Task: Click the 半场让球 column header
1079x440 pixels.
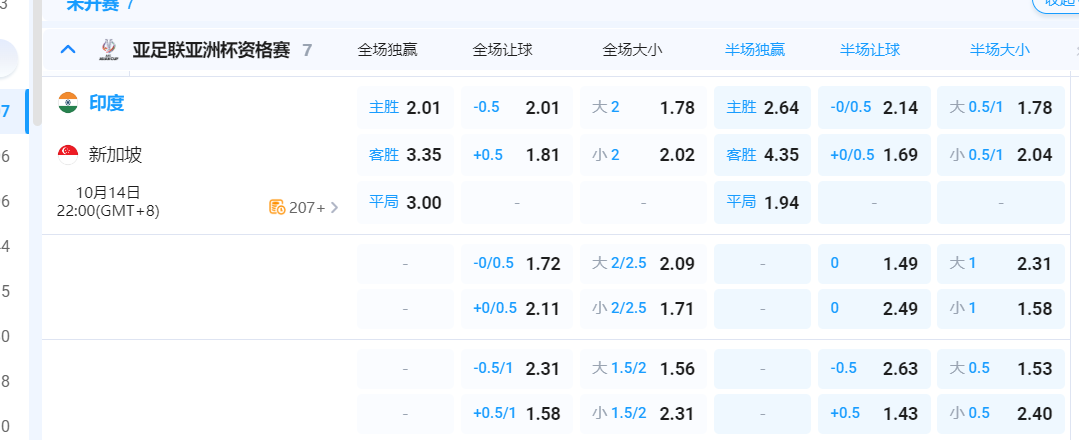Action: click(x=870, y=49)
